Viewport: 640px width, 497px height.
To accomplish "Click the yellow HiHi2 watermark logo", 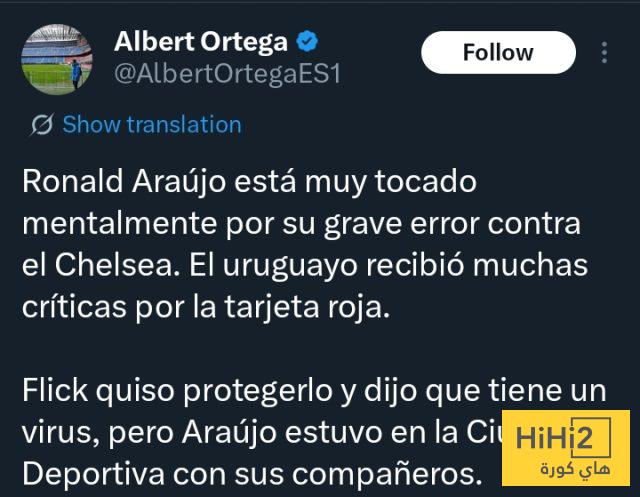I will pyautogui.click(x=566, y=448).
